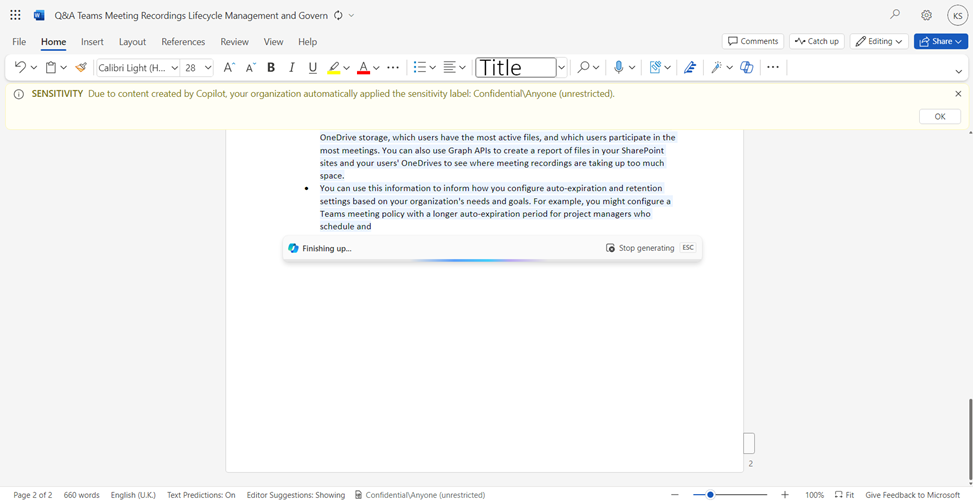Open more font options ellipsis
Viewport: 973px width, 502px height.
click(x=393, y=67)
